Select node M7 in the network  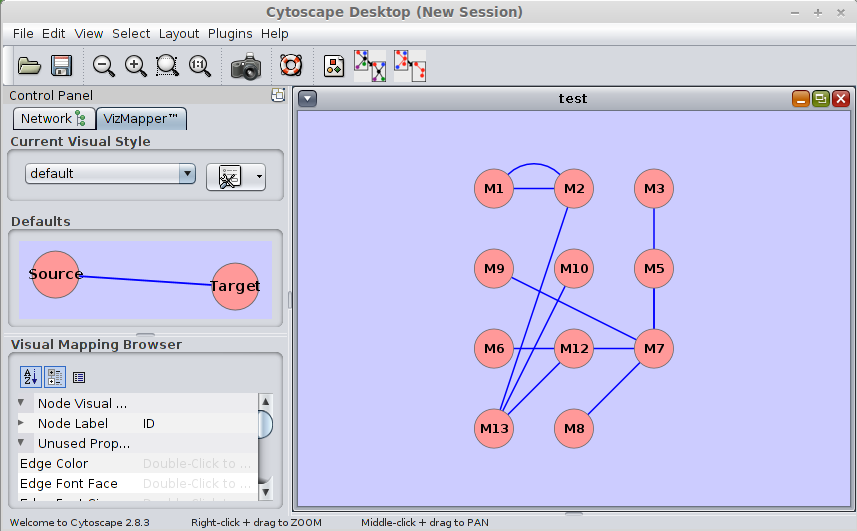(654, 349)
